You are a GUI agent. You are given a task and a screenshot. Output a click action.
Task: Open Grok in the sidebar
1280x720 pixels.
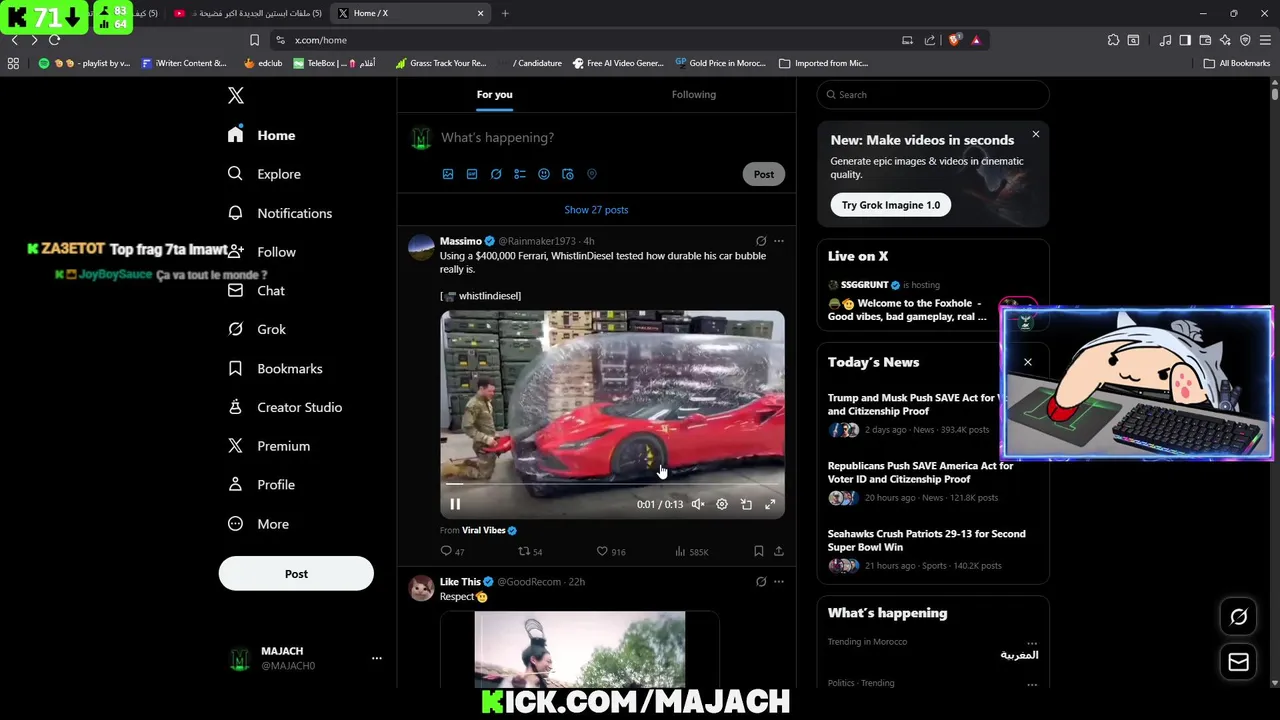[257, 329]
